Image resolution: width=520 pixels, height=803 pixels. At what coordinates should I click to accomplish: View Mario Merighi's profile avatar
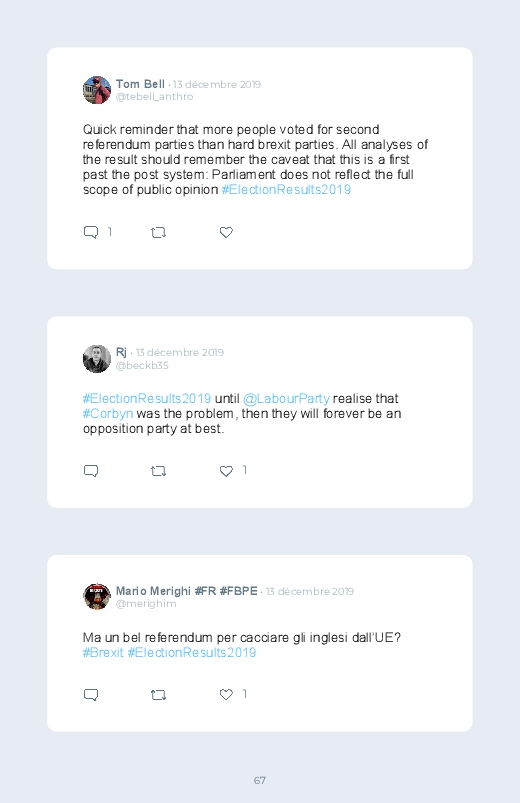97,597
